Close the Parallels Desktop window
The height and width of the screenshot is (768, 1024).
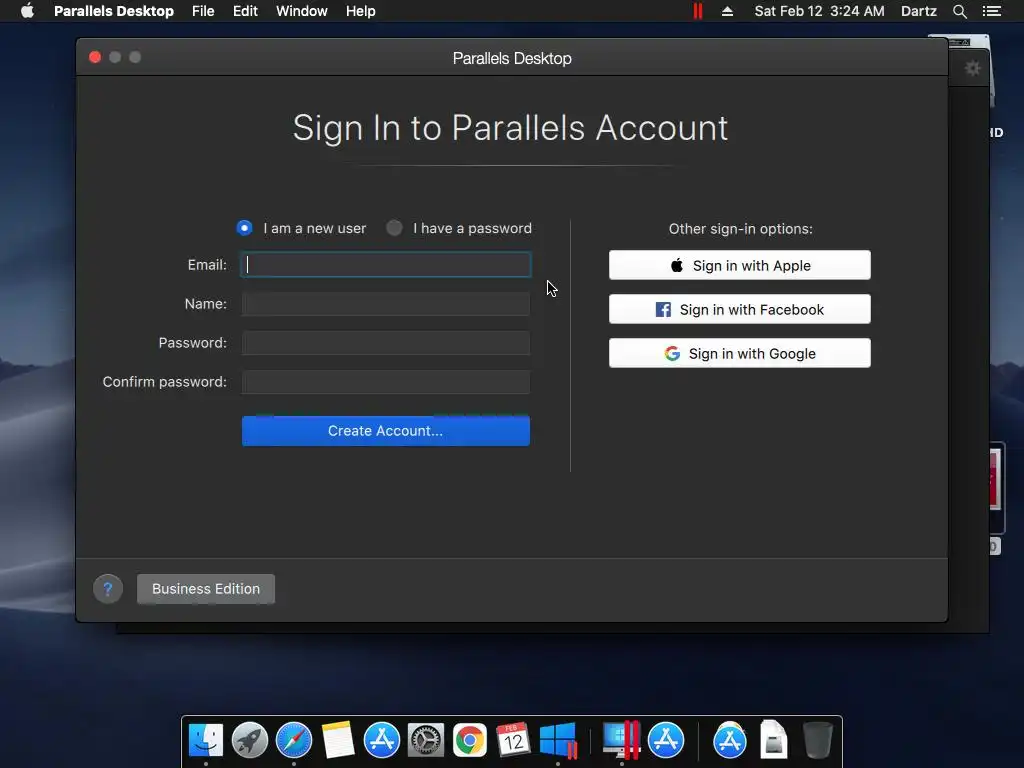point(95,57)
